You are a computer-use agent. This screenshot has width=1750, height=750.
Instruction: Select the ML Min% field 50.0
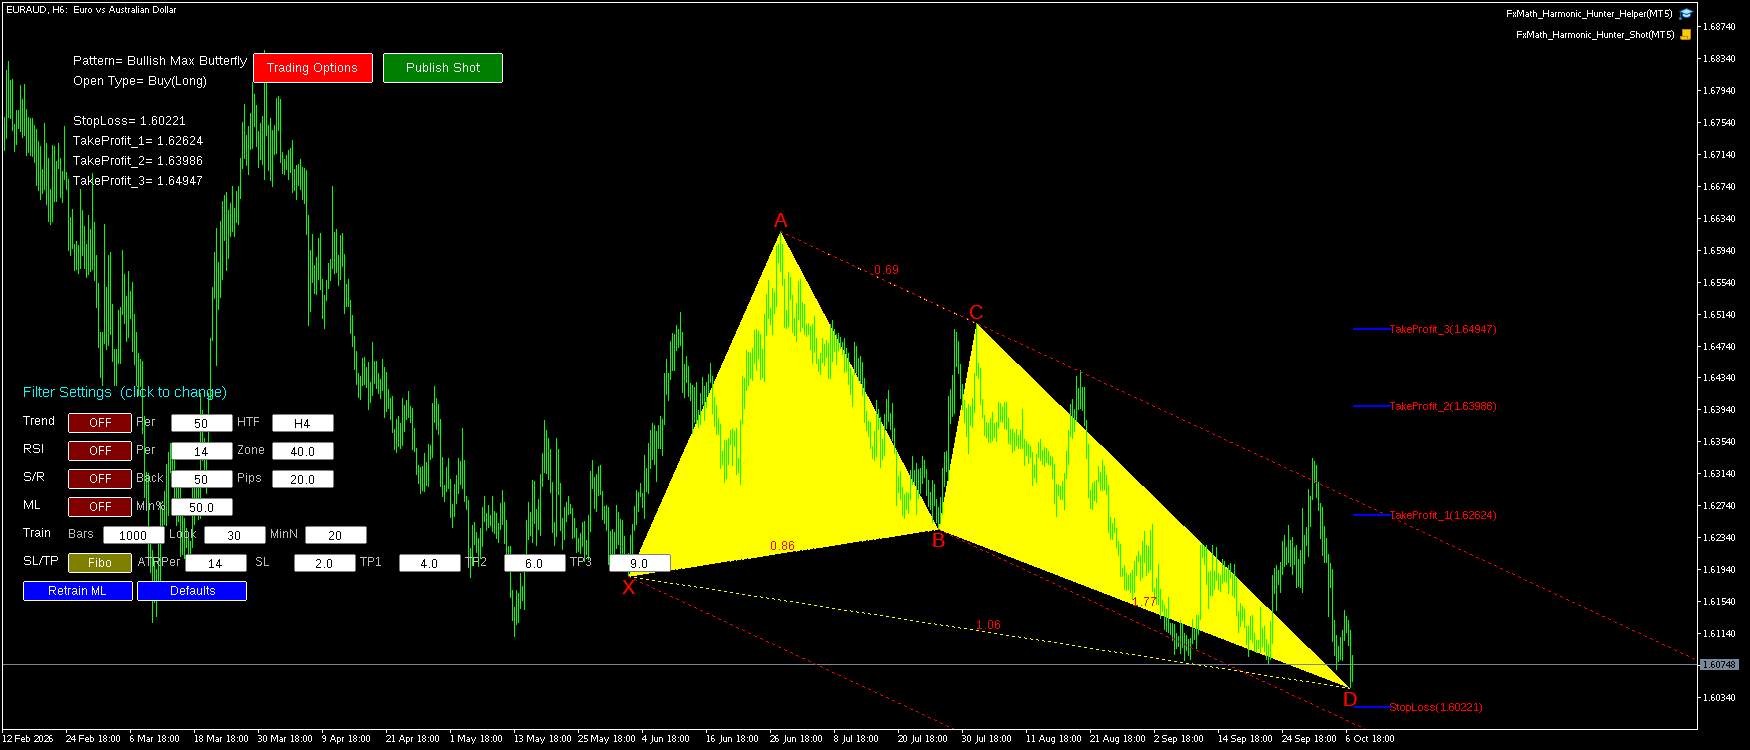click(x=202, y=507)
